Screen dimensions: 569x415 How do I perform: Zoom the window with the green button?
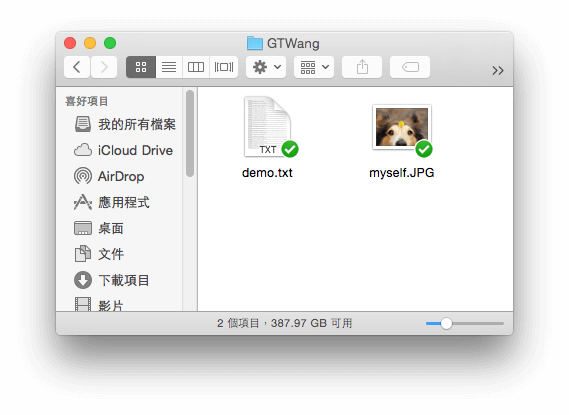point(110,43)
